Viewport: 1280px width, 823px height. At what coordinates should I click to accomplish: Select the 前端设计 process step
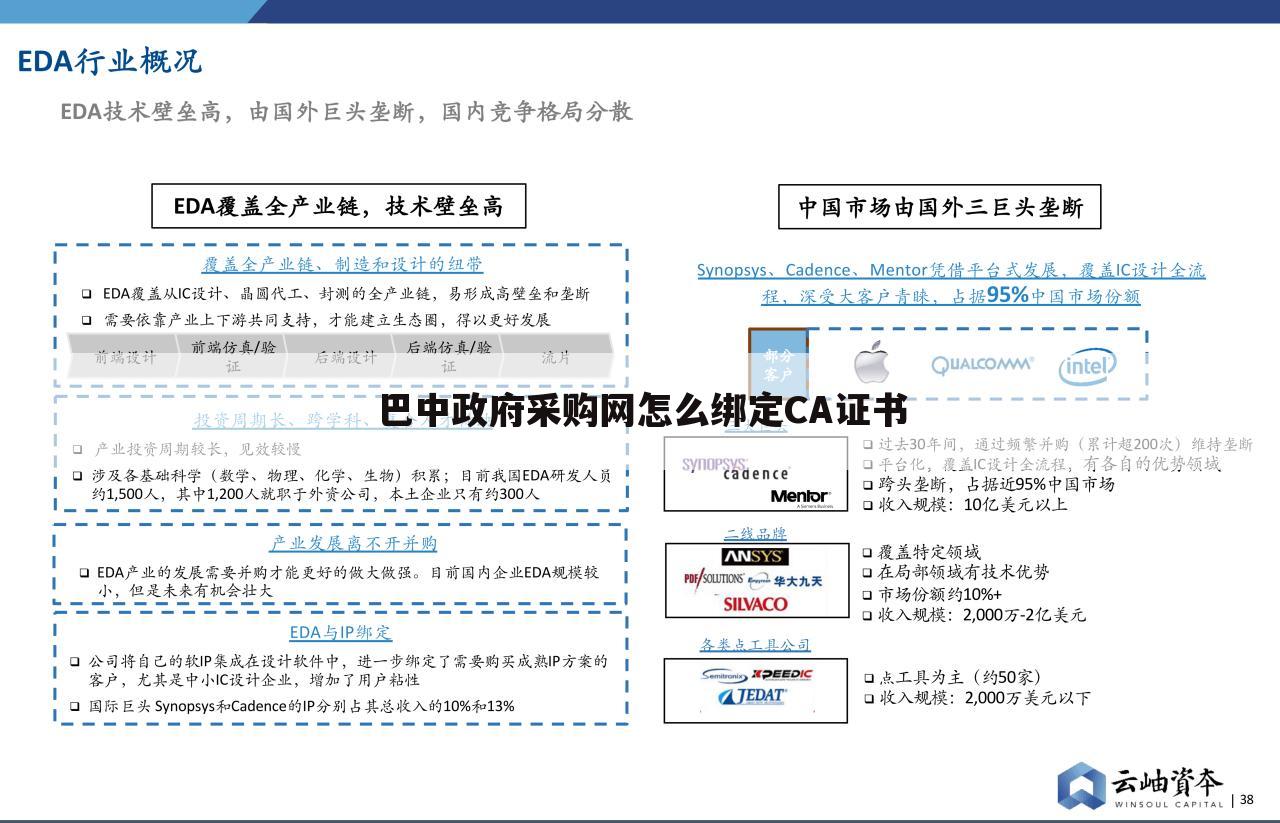point(125,357)
